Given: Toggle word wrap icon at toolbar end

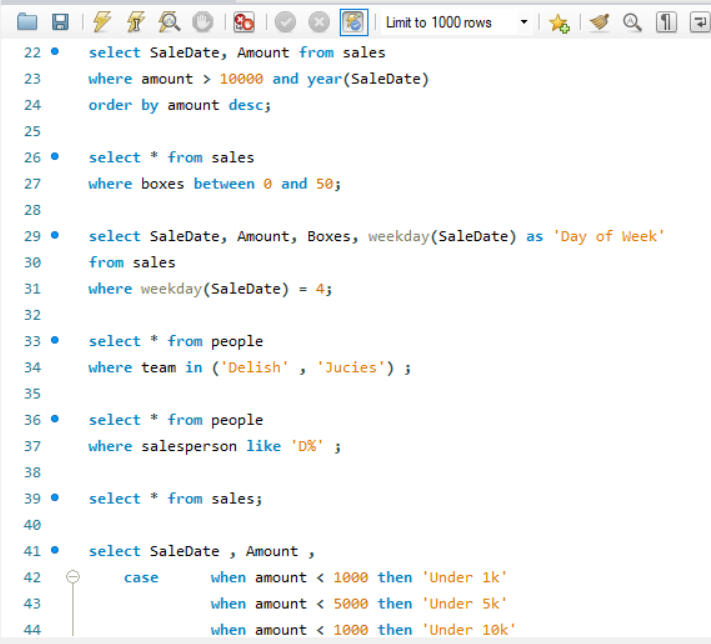Looking at the screenshot, I should pyautogui.click(x=699, y=22).
